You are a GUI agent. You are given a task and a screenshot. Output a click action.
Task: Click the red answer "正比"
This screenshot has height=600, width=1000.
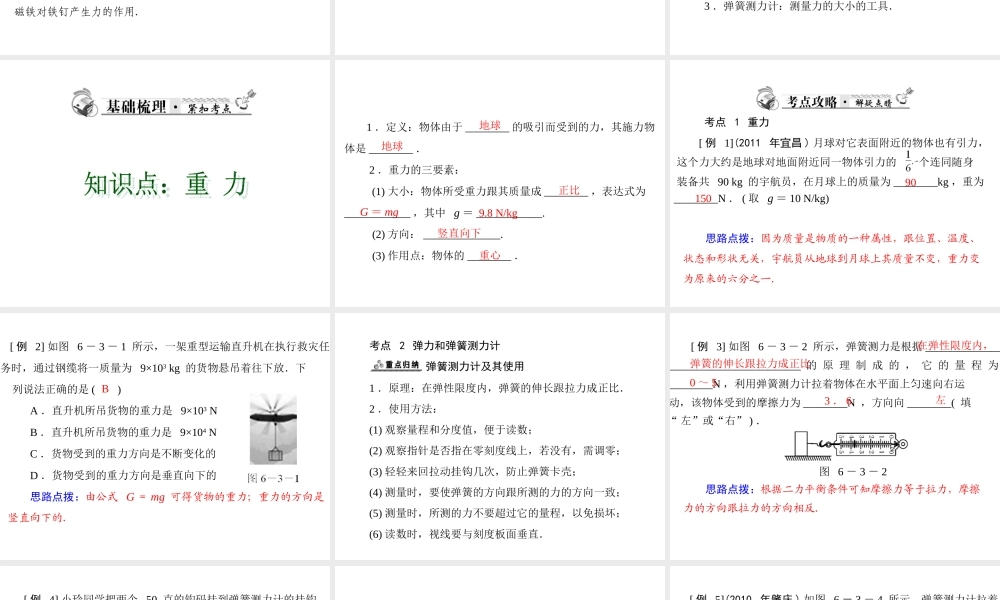tap(569, 191)
